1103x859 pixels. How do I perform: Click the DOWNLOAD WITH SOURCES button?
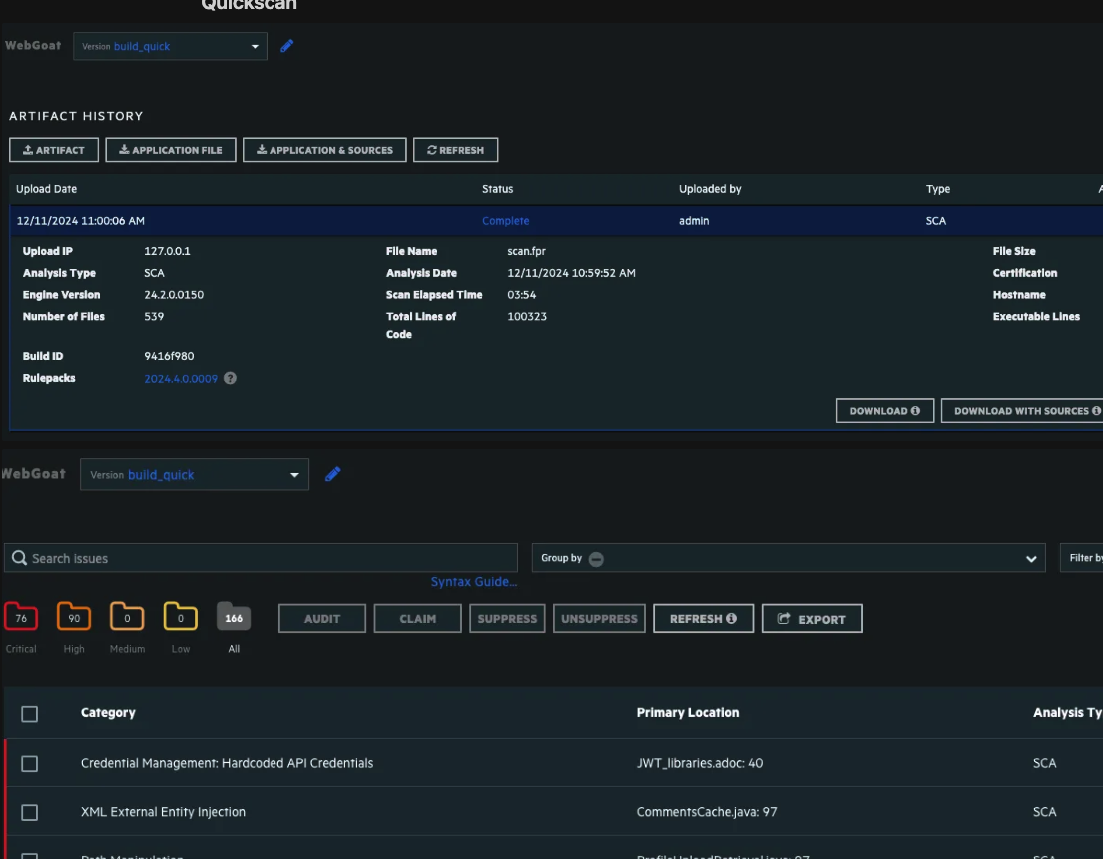tap(1022, 410)
